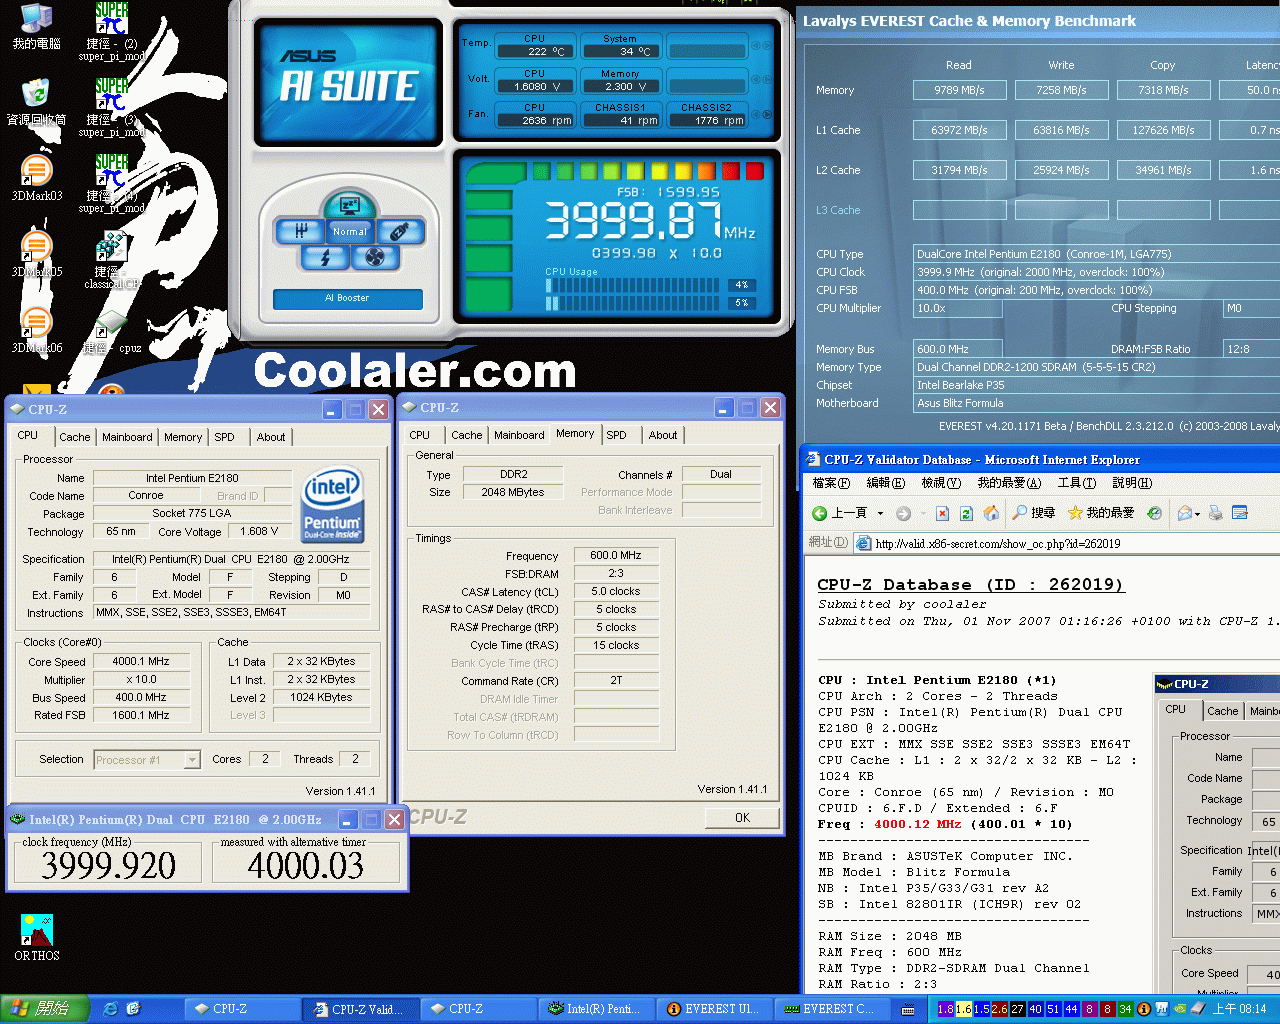Image resolution: width=1280 pixels, height=1024 pixels.
Task: Switch to CPU tab in middle CPU-Z window
Action: (420, 435)
